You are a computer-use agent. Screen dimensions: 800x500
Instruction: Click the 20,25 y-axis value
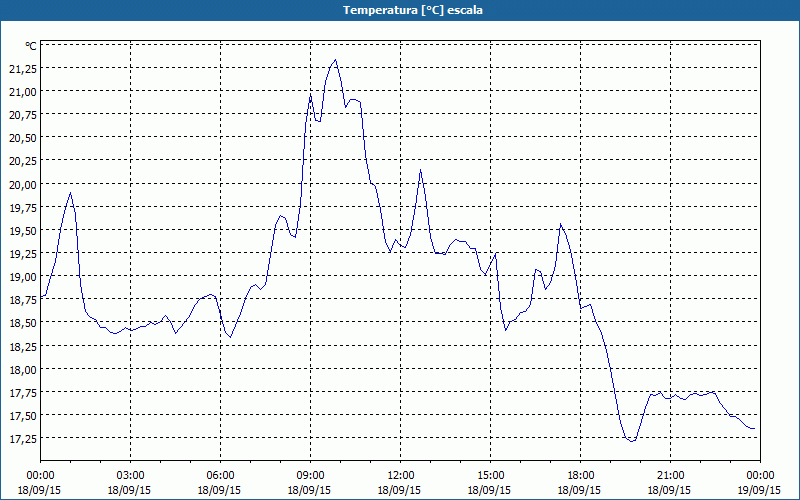click(23, 162)
